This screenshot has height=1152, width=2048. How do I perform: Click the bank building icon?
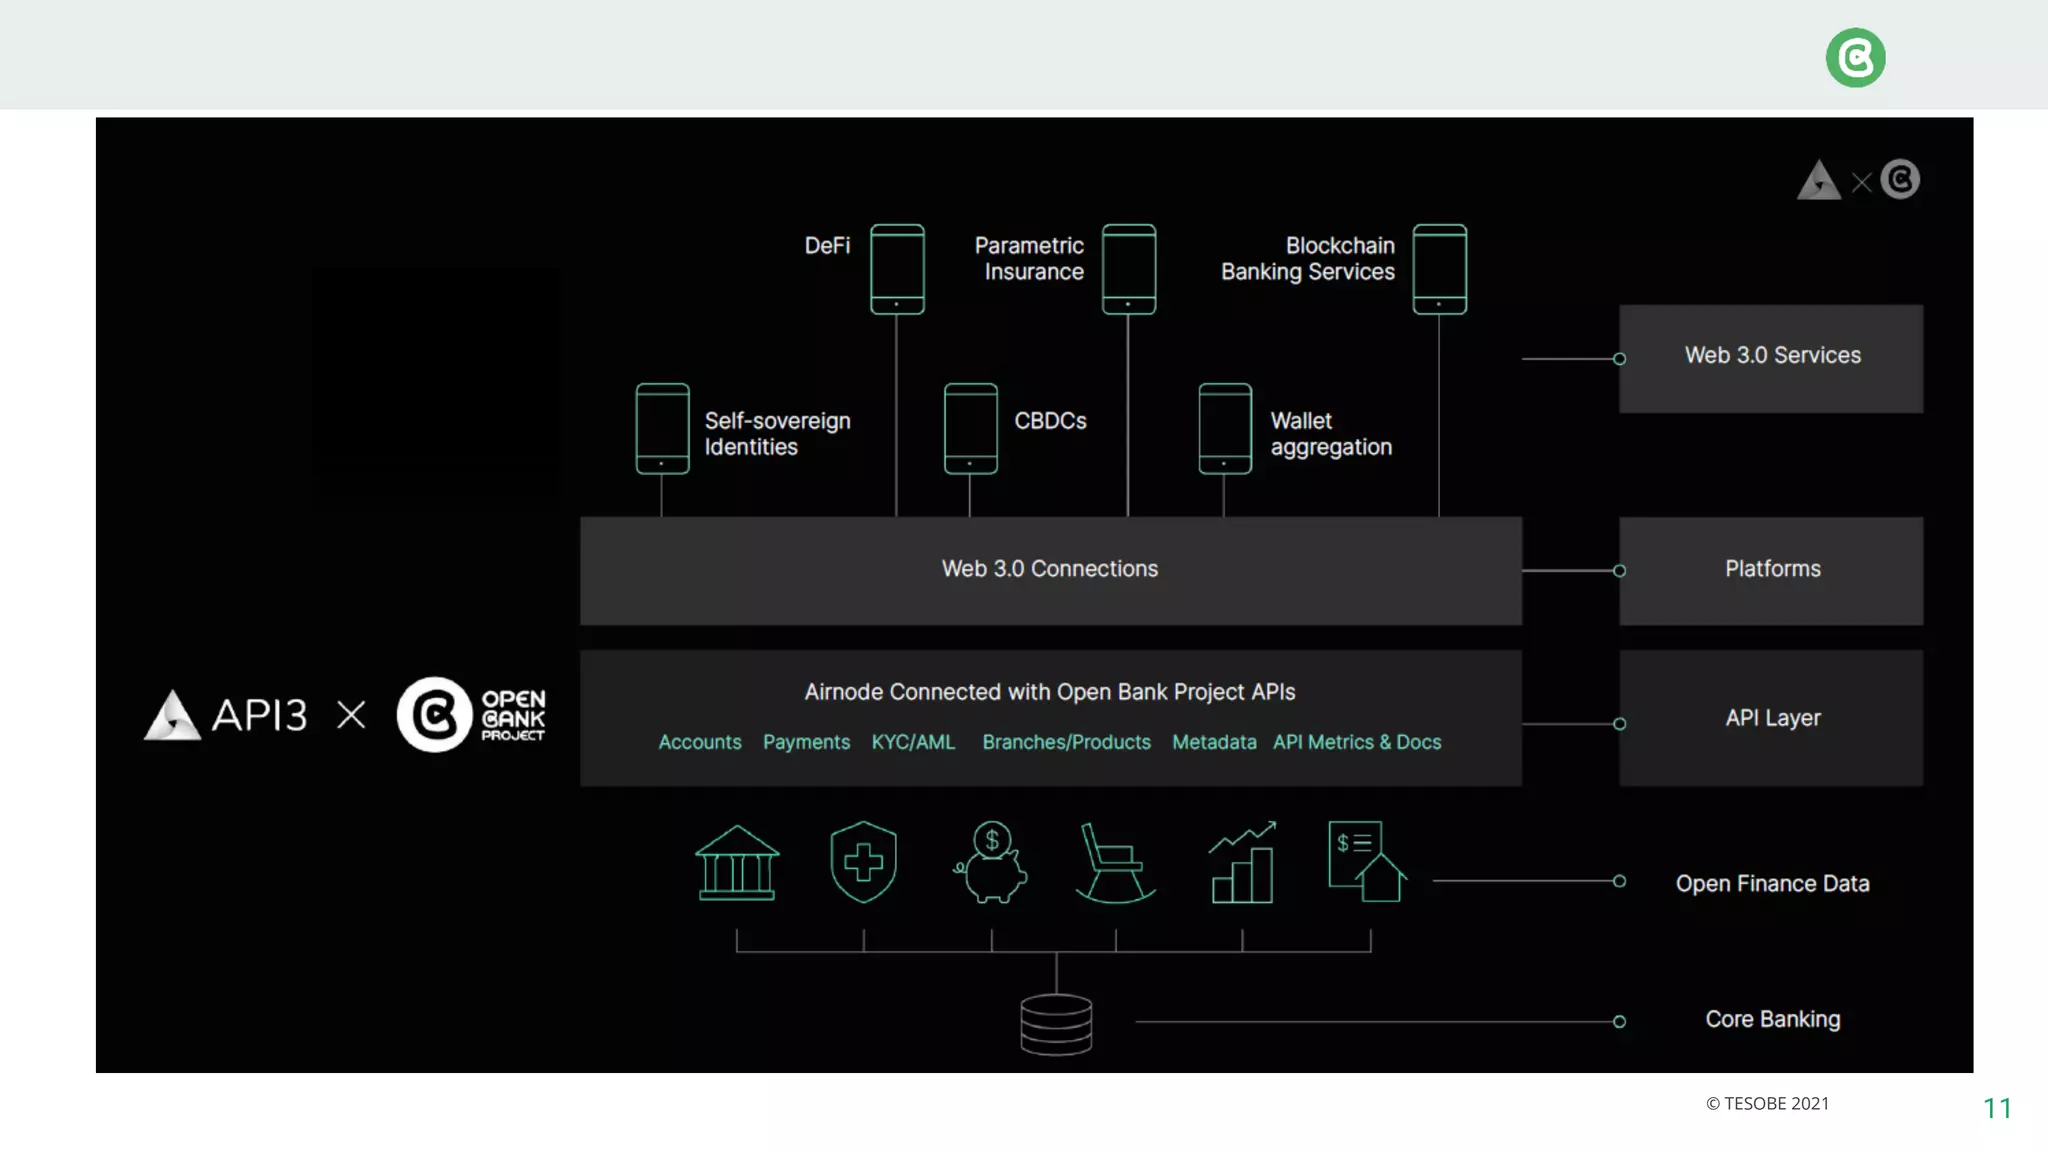point(737,863)
